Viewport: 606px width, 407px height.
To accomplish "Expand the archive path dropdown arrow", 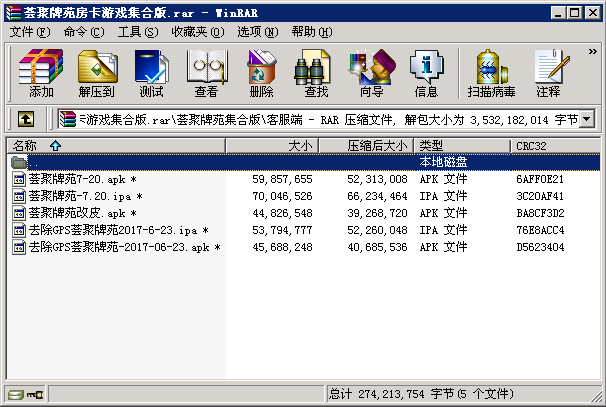I will (x=587, y=120).
